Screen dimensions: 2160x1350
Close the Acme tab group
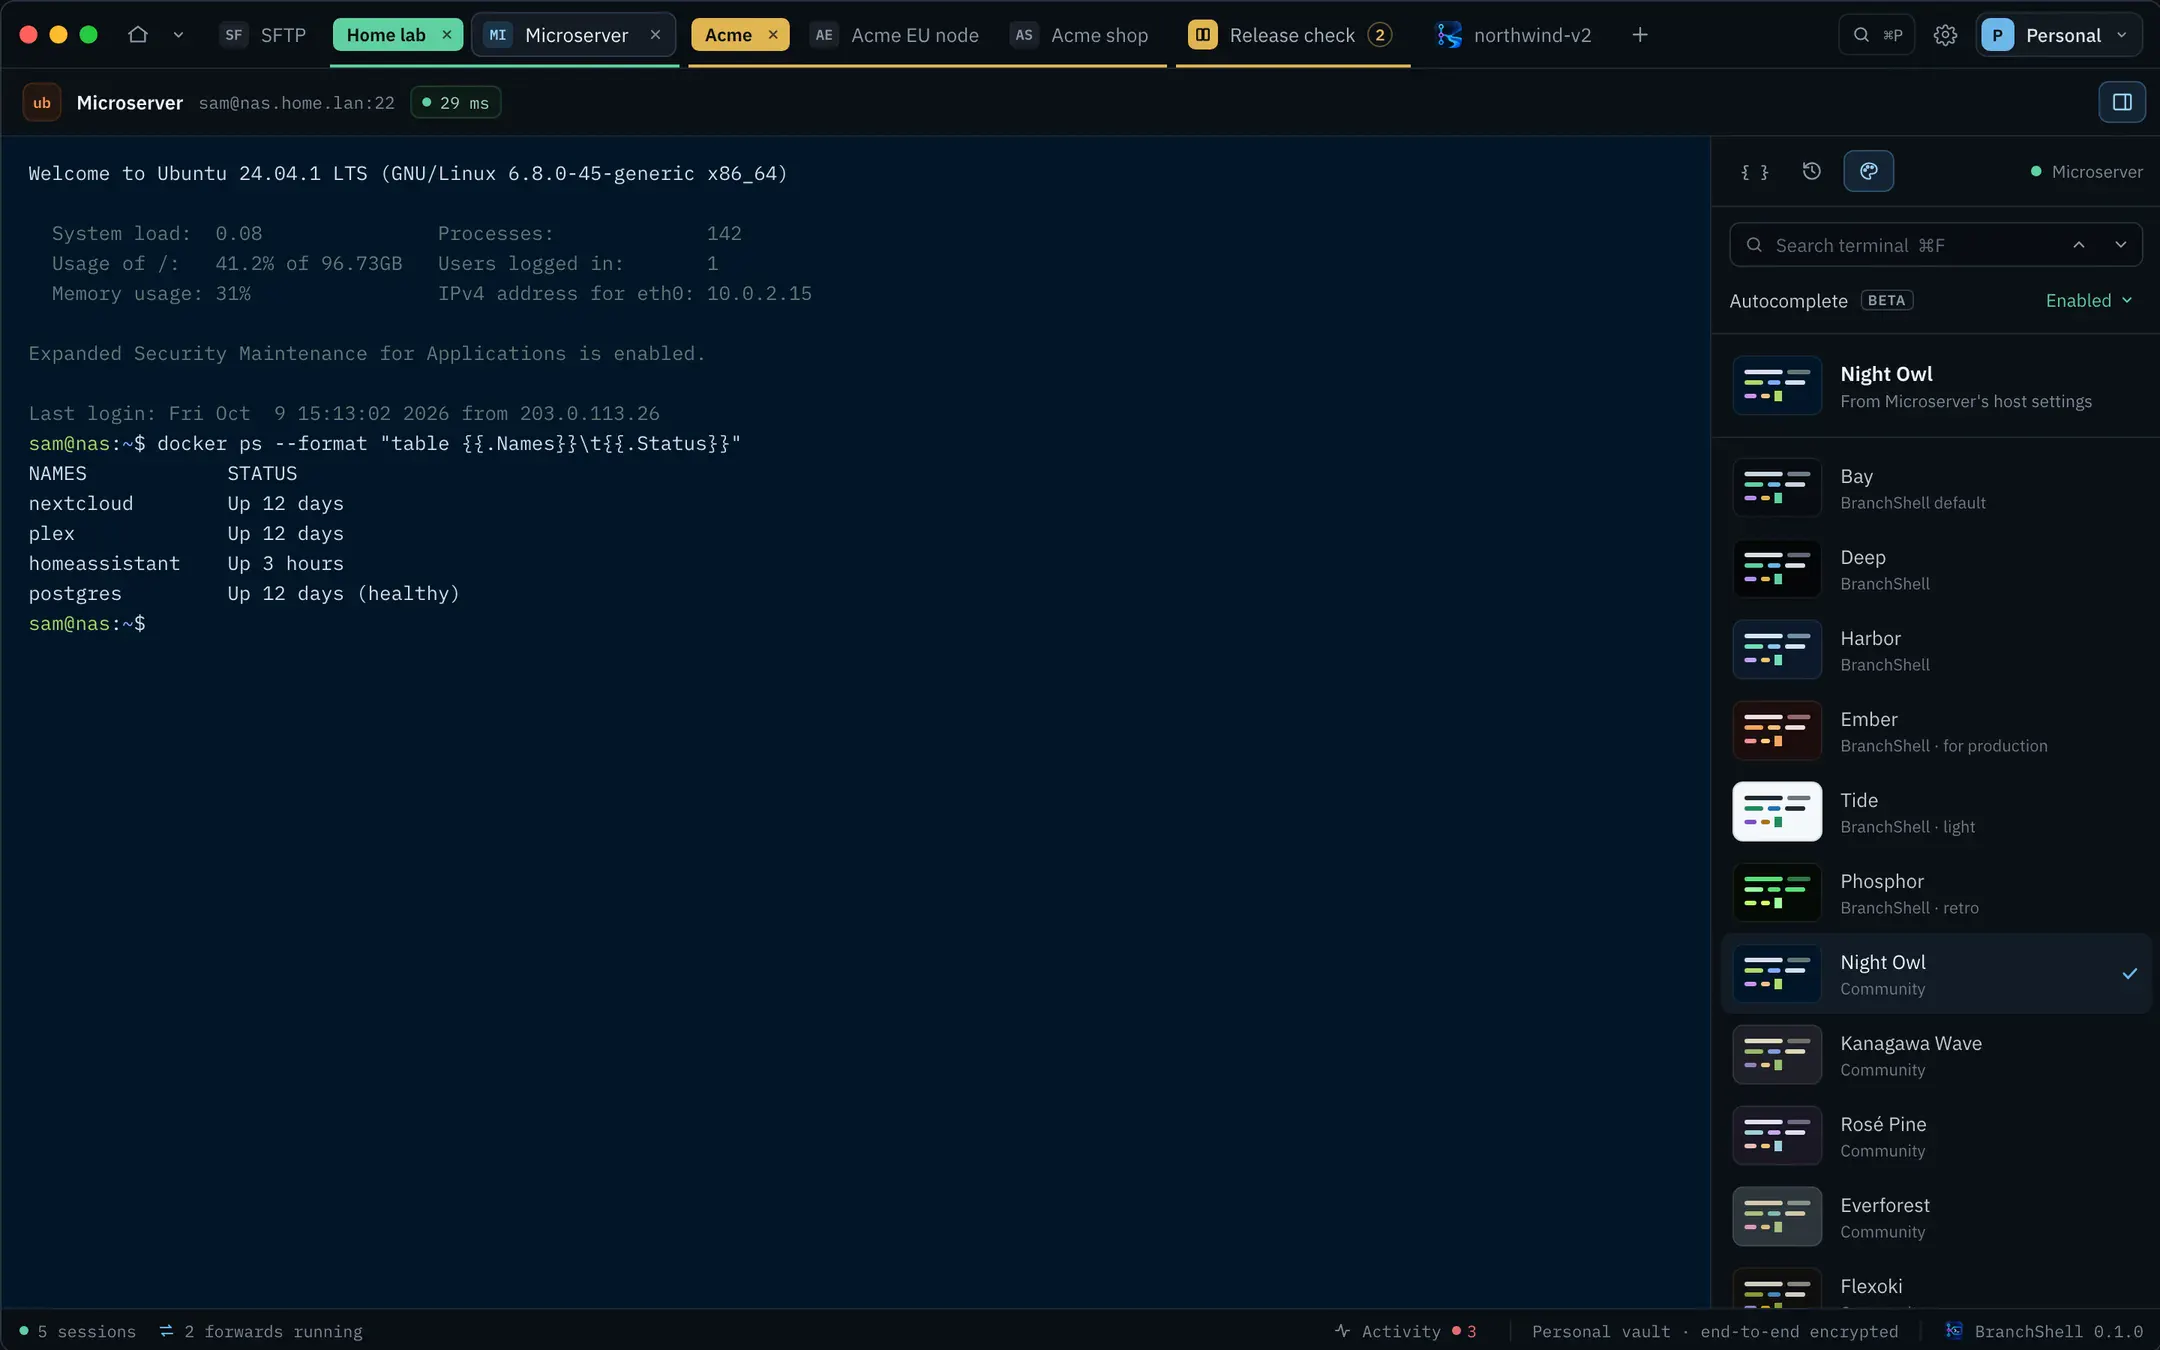773,35
